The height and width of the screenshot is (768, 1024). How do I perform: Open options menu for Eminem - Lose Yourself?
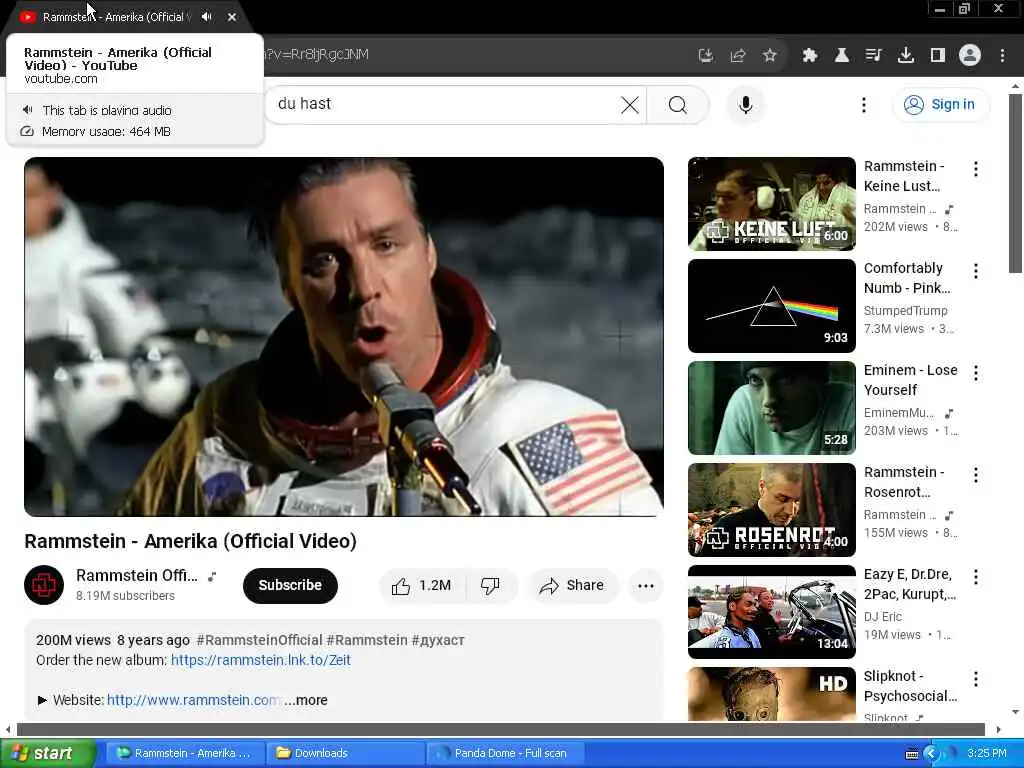point(976,373)
